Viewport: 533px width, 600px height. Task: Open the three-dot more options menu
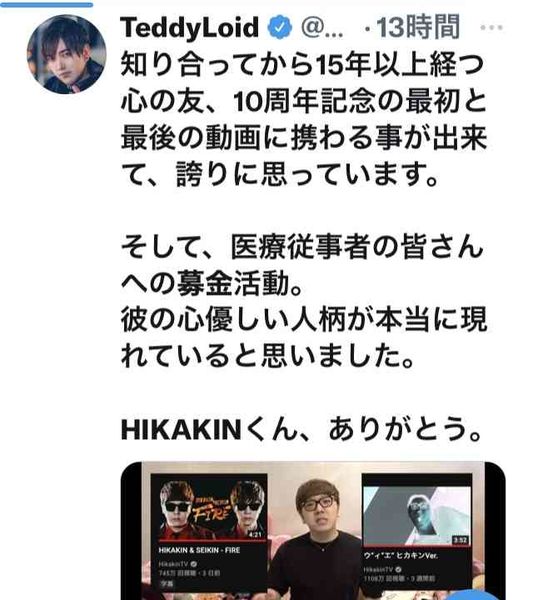pos(491,28)
